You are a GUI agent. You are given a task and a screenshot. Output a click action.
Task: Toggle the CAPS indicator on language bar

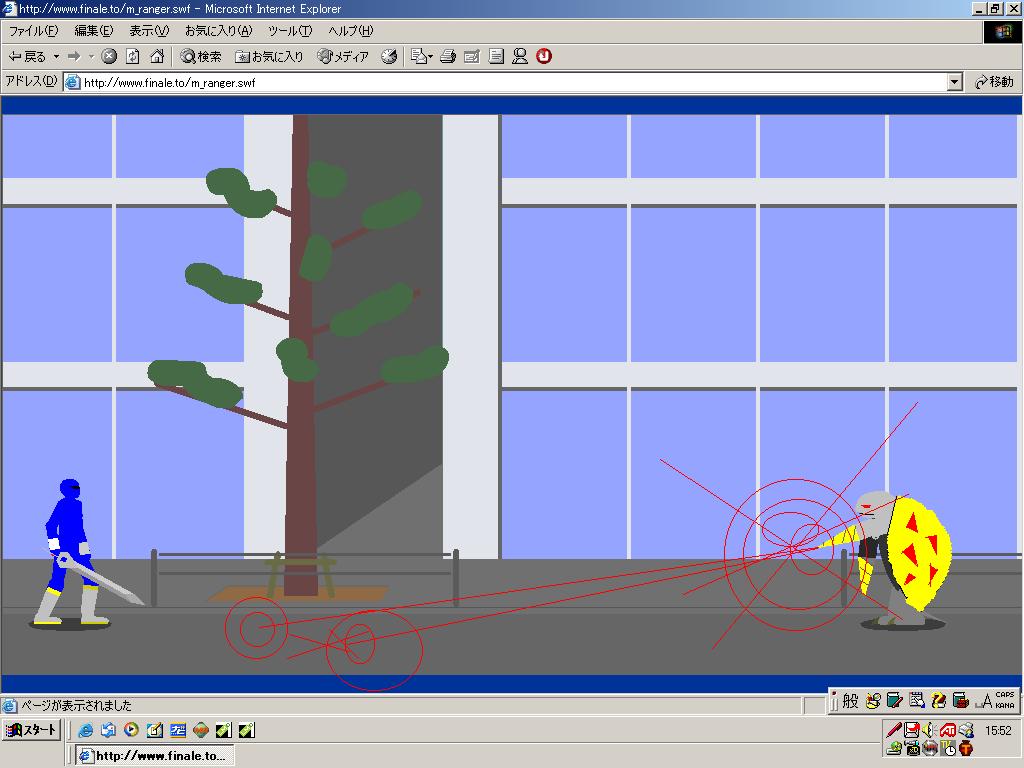1005,695
